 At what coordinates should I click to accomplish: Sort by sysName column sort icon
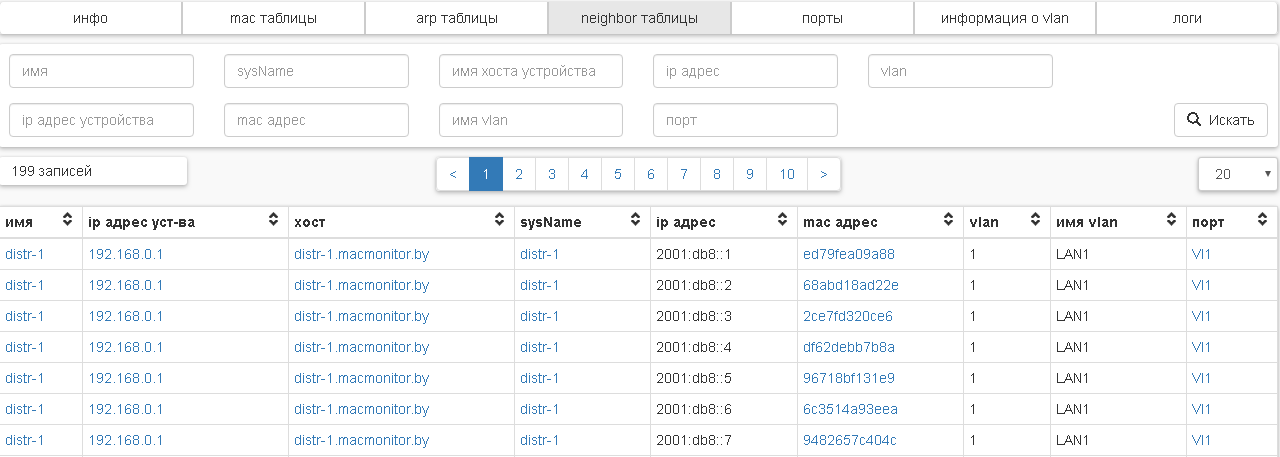(x=634, y=221)
